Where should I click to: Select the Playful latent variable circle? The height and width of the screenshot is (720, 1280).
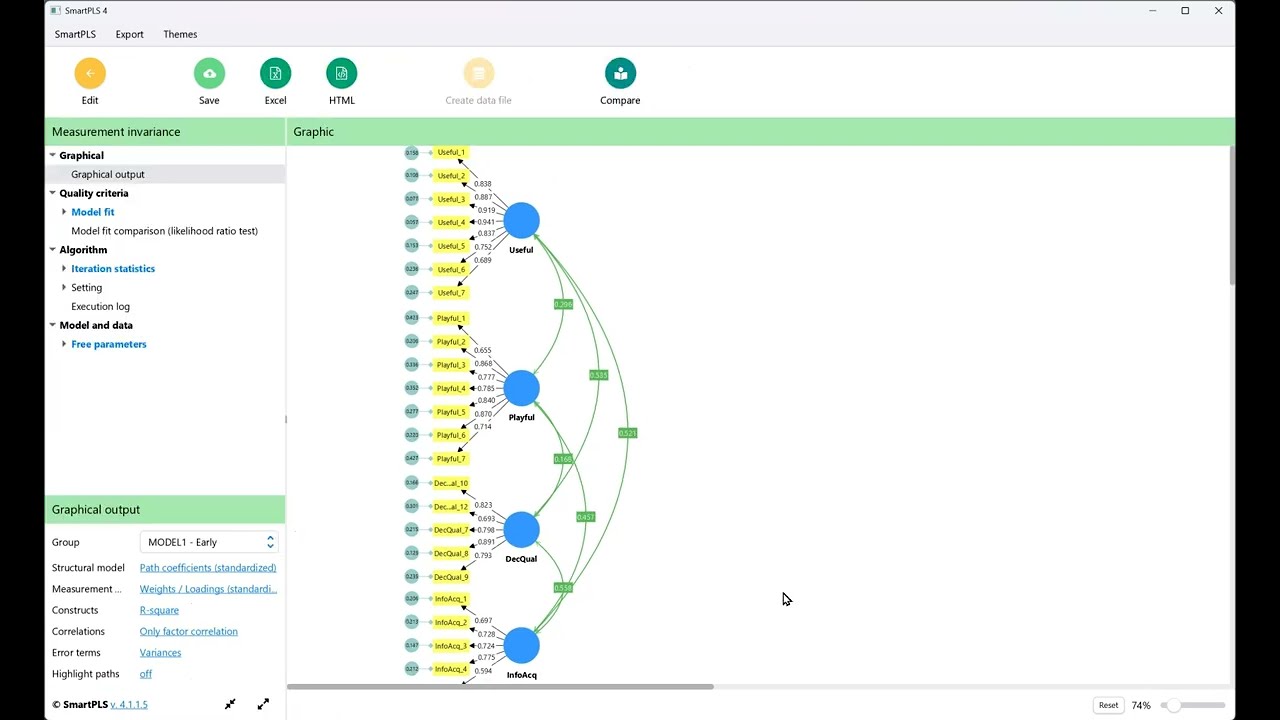521,388
